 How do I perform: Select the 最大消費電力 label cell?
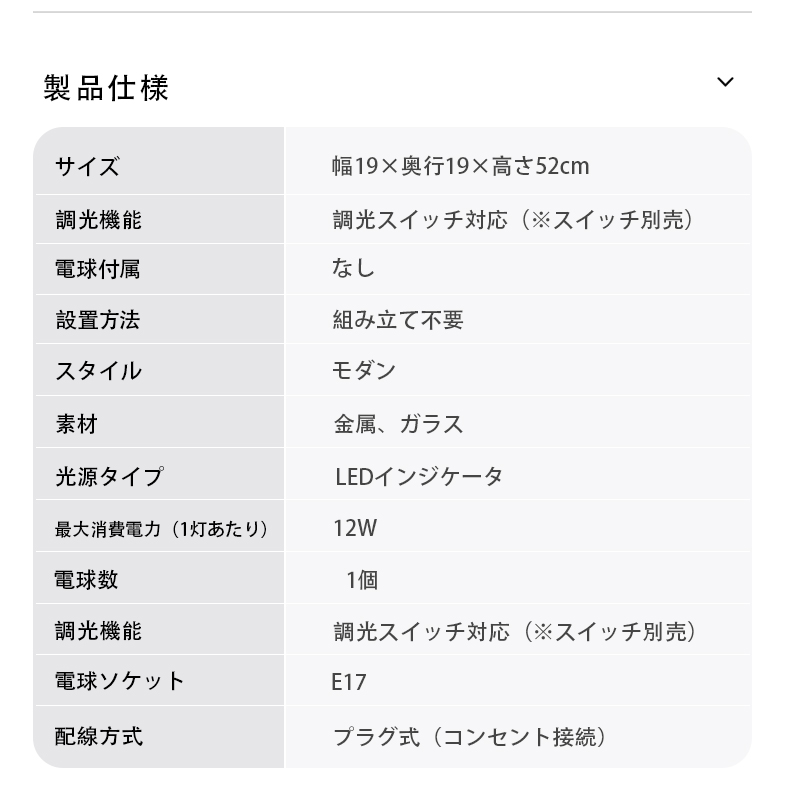coord(161,528)
